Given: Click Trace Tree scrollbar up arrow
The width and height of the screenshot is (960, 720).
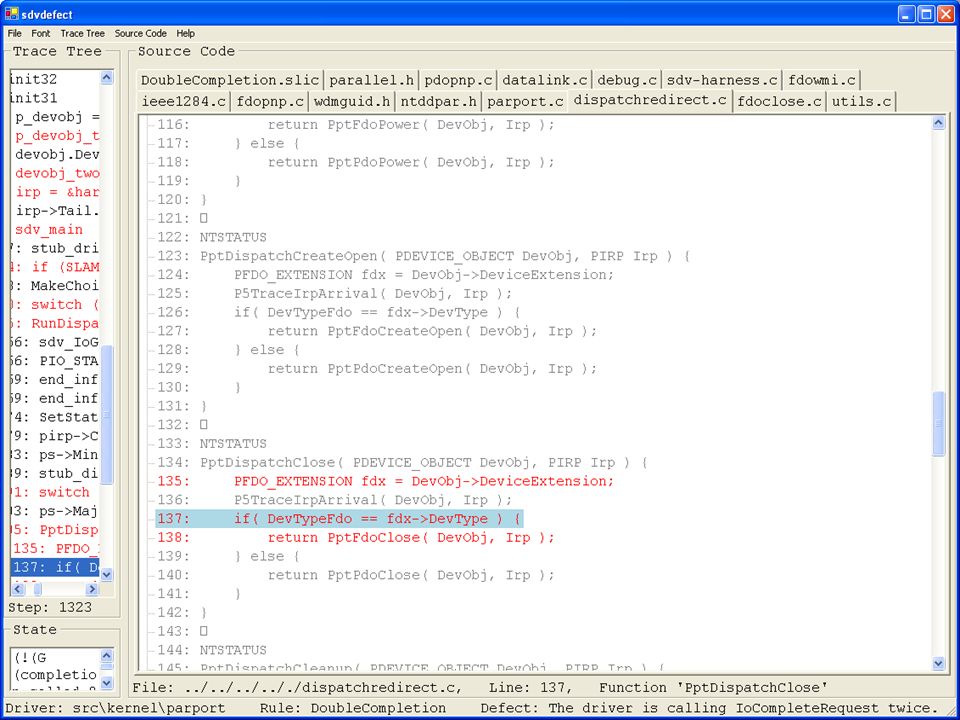Looking at the screenshot, I should coord(107,78).
